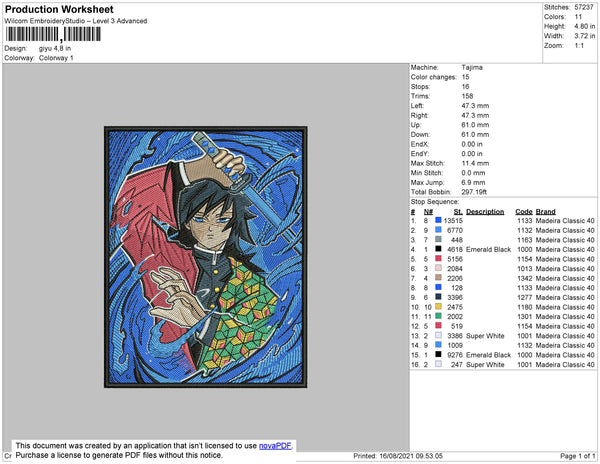Click the blue swatch in stop row 1
Screen dimensions: 600x464
click(438, 220)
